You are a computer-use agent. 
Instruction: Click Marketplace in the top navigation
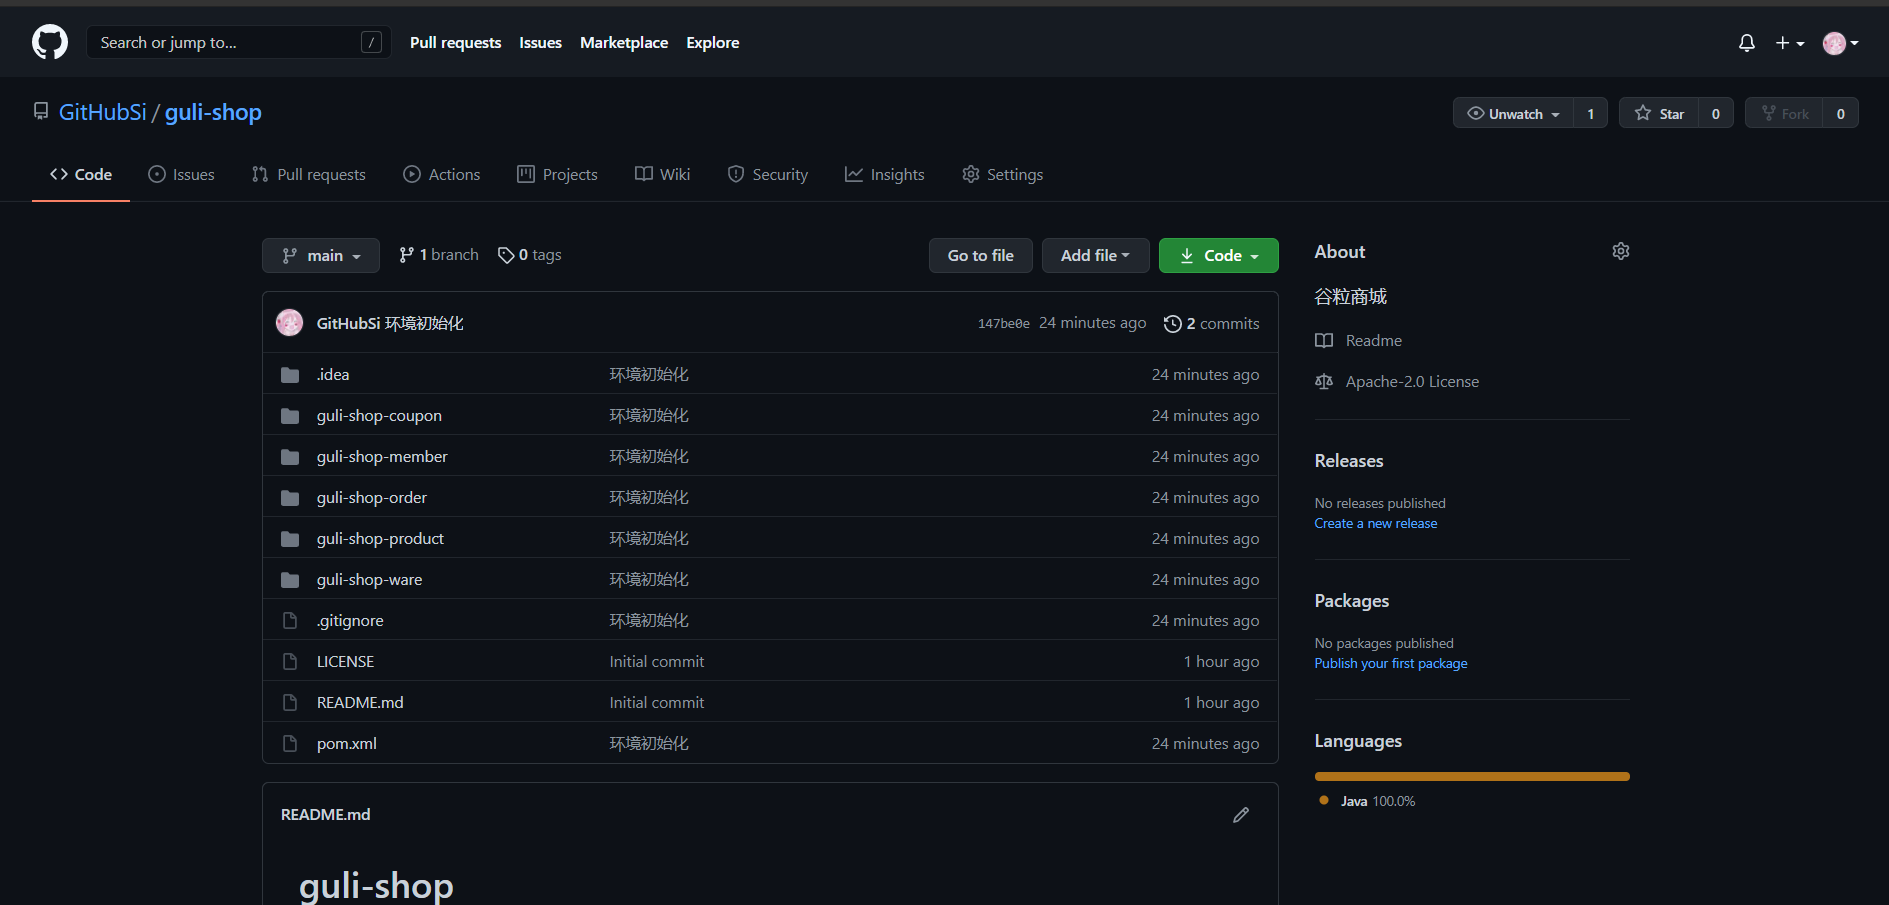click(624, 42)
